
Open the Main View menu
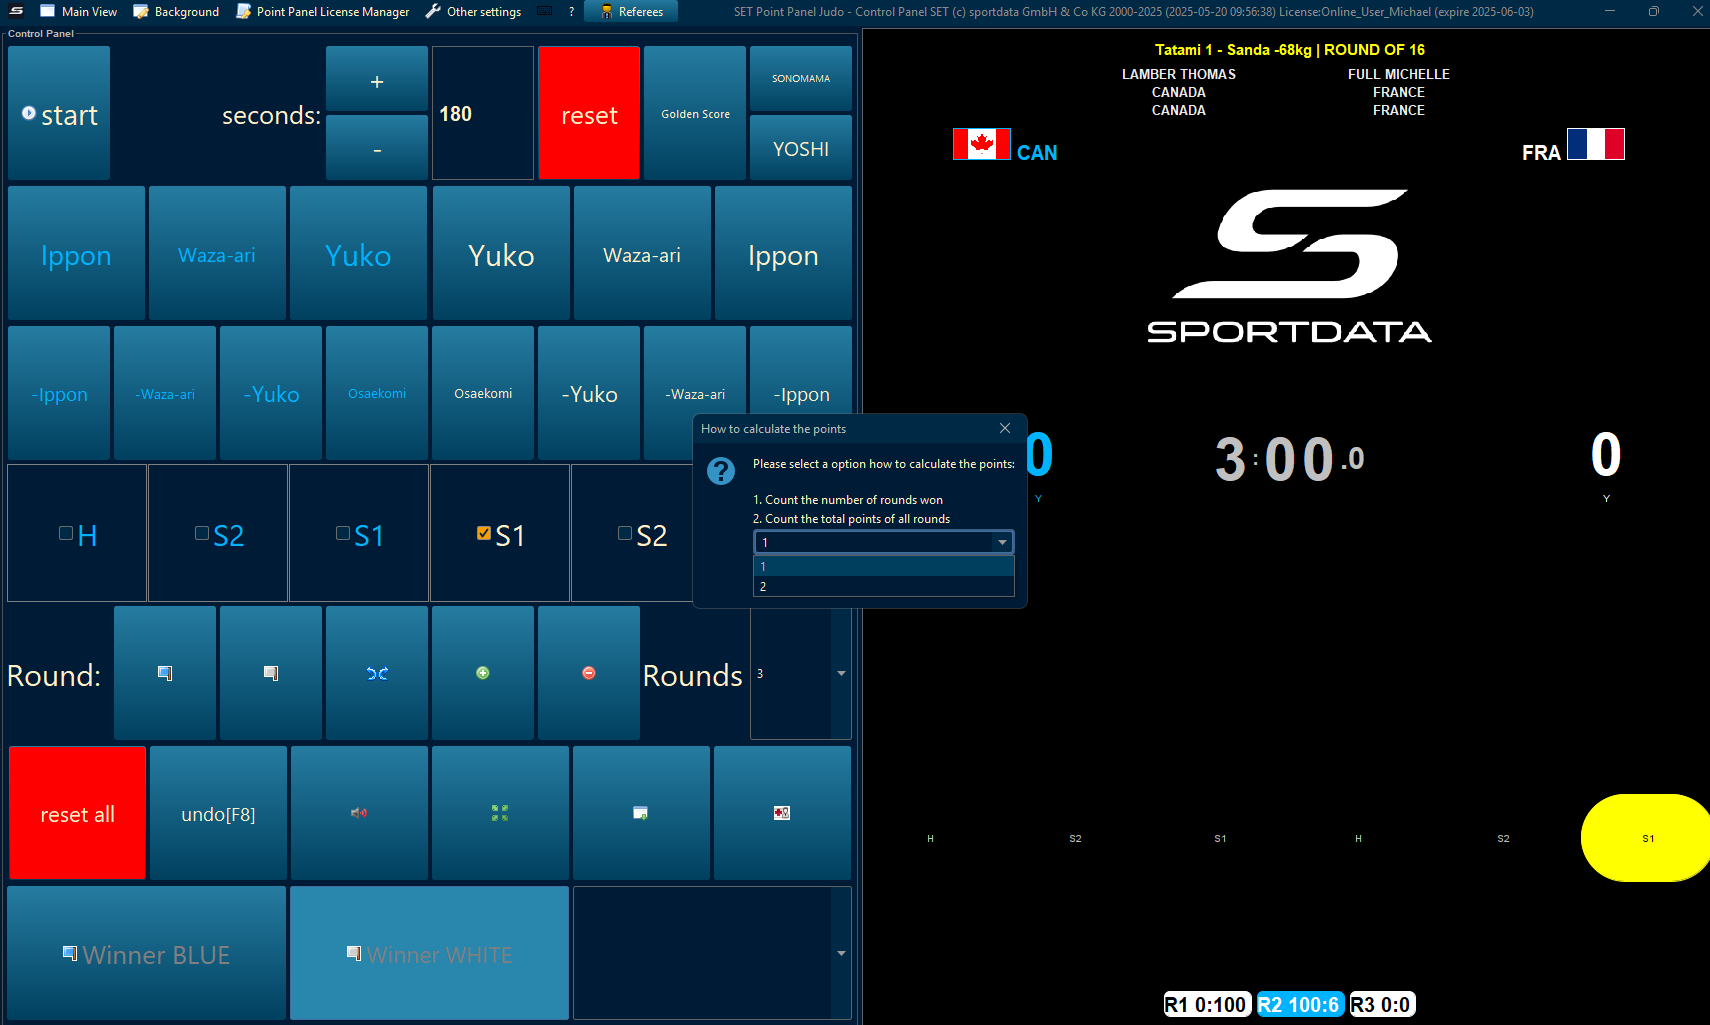pyautogui.click(x=79, y=12)
